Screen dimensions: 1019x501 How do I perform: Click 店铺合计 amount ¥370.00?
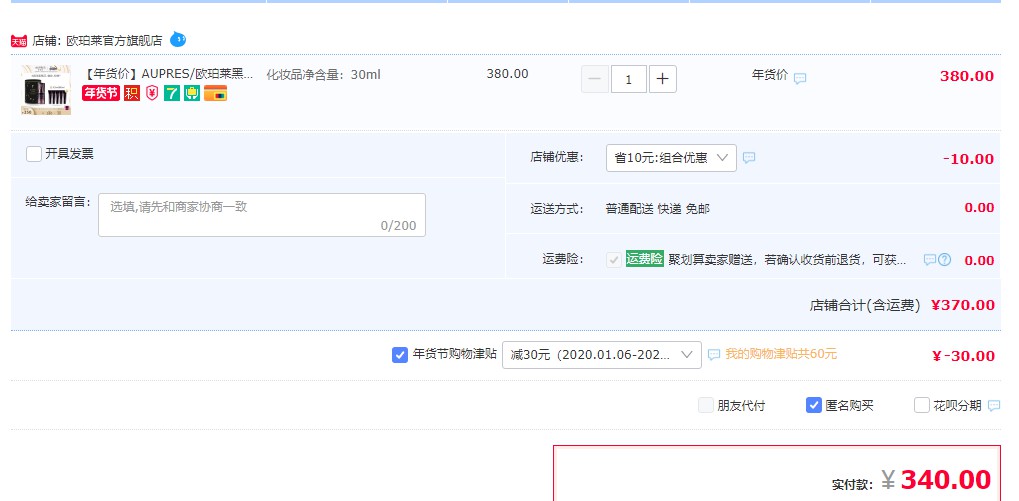tap(962, 305)
